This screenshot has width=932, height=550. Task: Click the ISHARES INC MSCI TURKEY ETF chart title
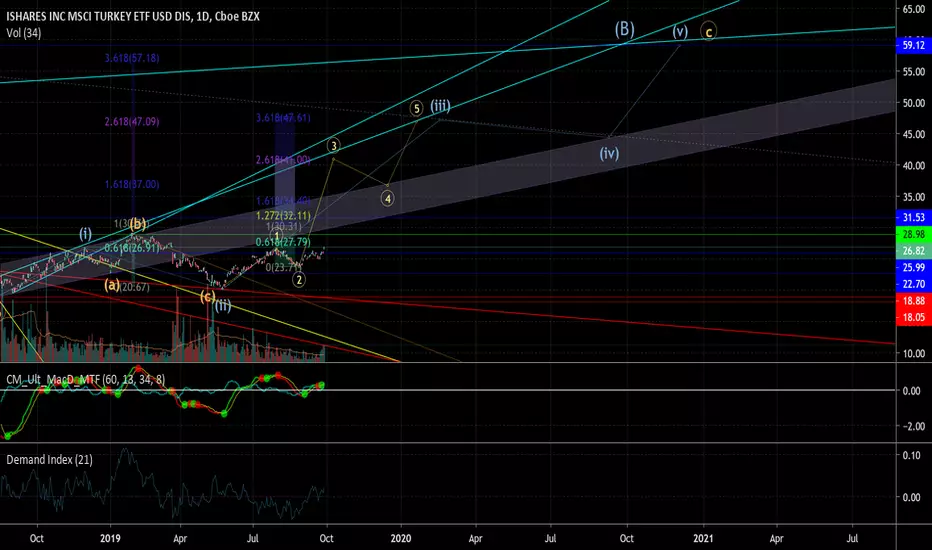[133, 17]
